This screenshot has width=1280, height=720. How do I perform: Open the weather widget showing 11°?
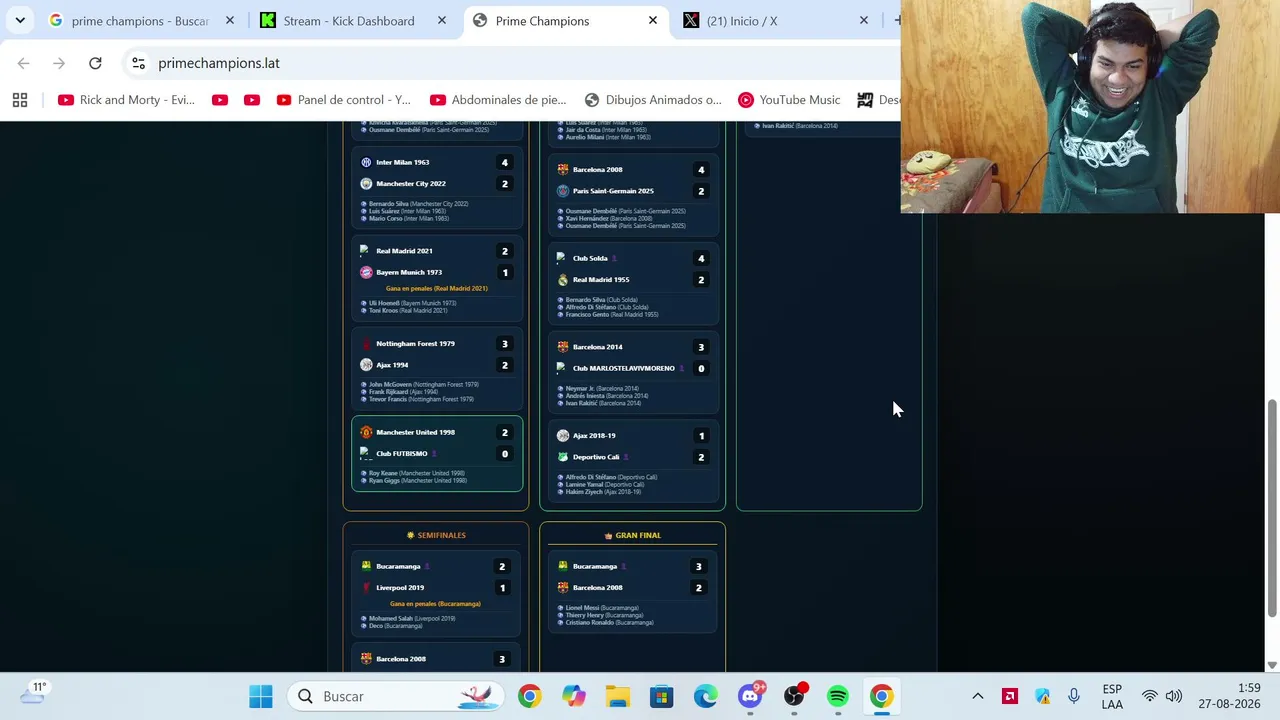point(33,694)
